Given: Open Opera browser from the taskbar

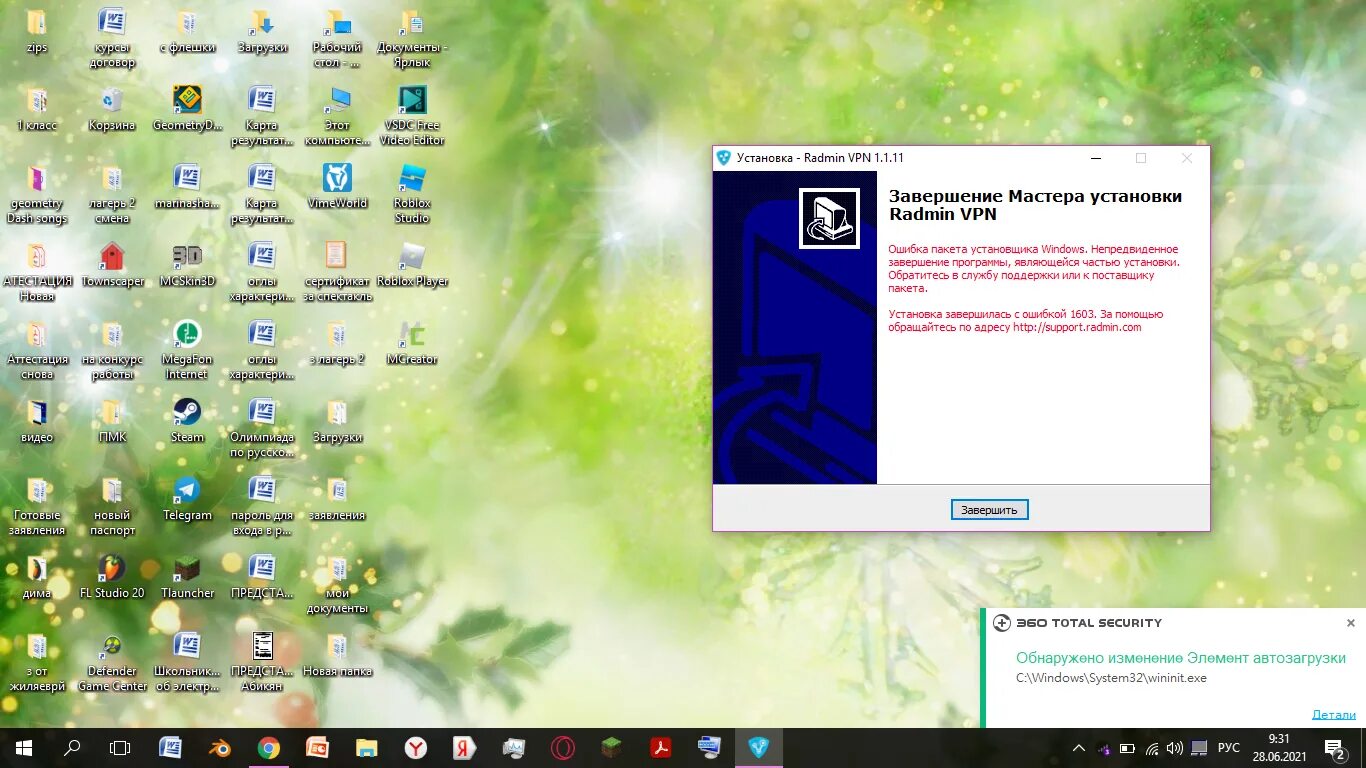Looking at the screenshot, I should tap(563, 748).
